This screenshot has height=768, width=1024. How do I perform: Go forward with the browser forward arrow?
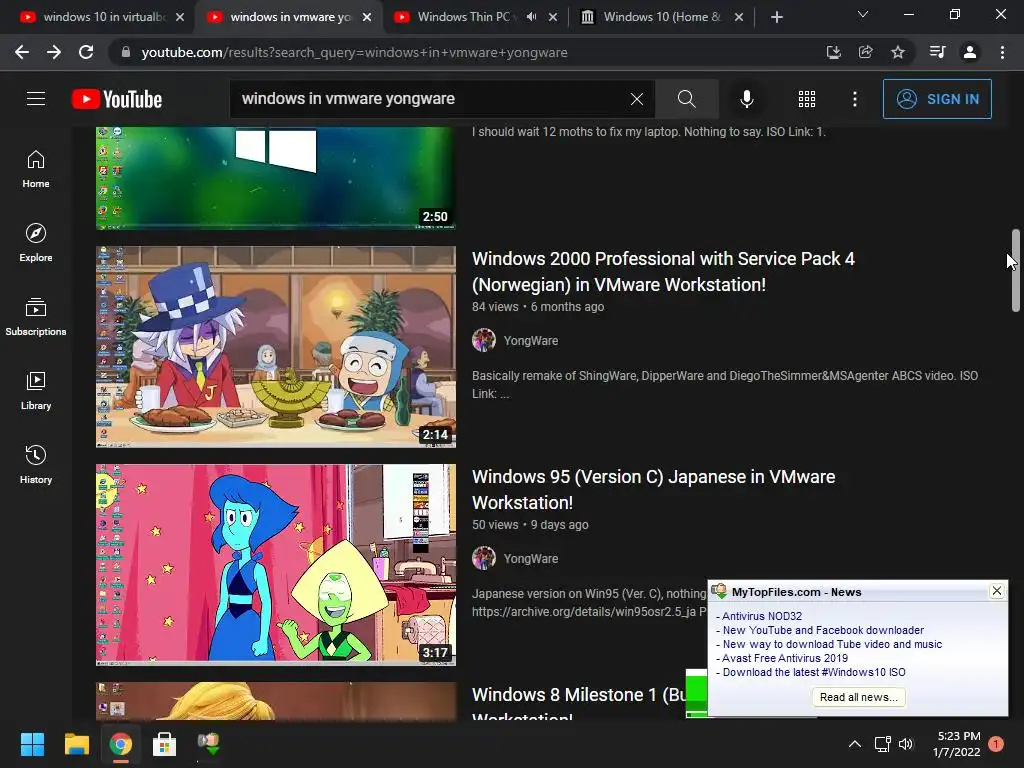54,52
